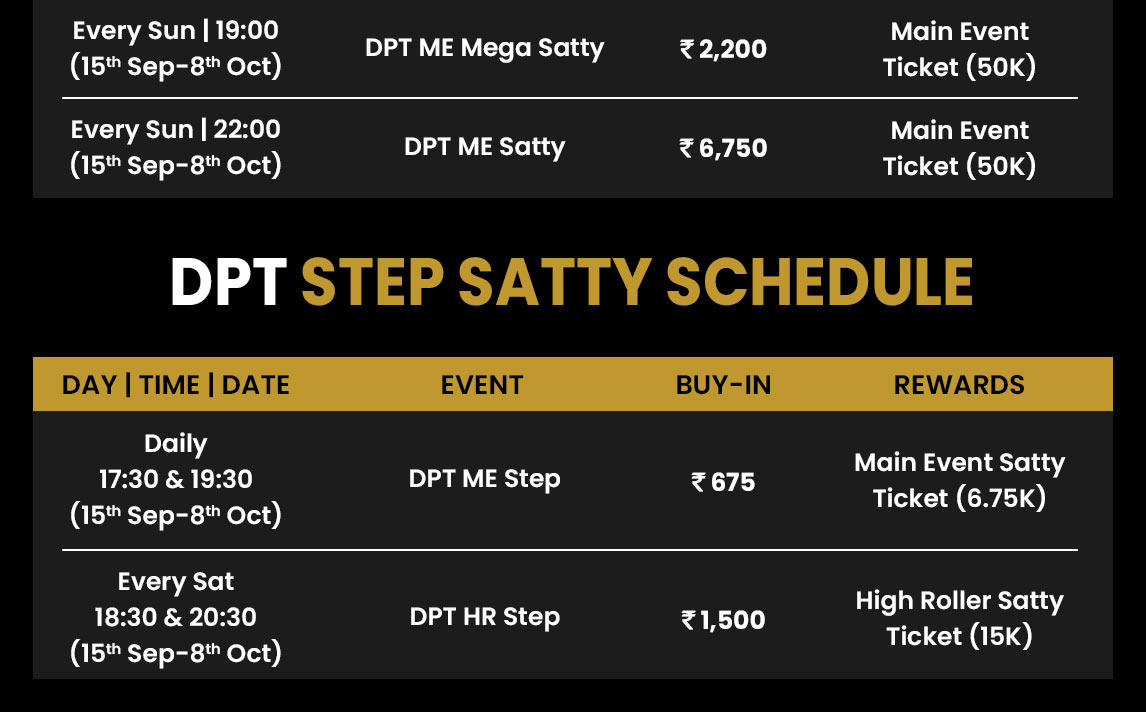The image size is (1146, 712).
Task: Click Main Event Ticket reward for Mega Satty
Action: [959, 49]
